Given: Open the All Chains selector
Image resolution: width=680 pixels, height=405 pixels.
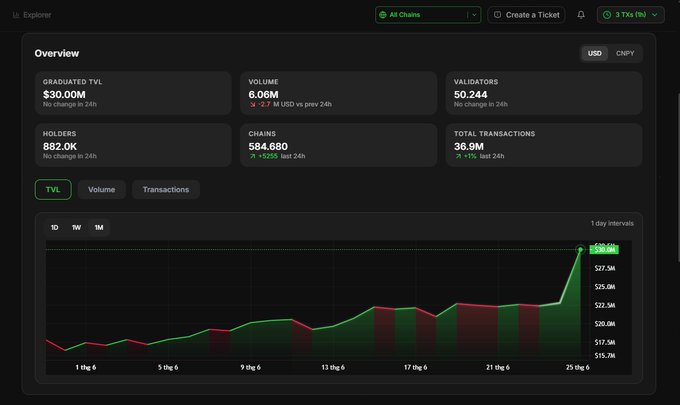Looking at the screenshot, I should pyautogui.click(x=428, y=15).
